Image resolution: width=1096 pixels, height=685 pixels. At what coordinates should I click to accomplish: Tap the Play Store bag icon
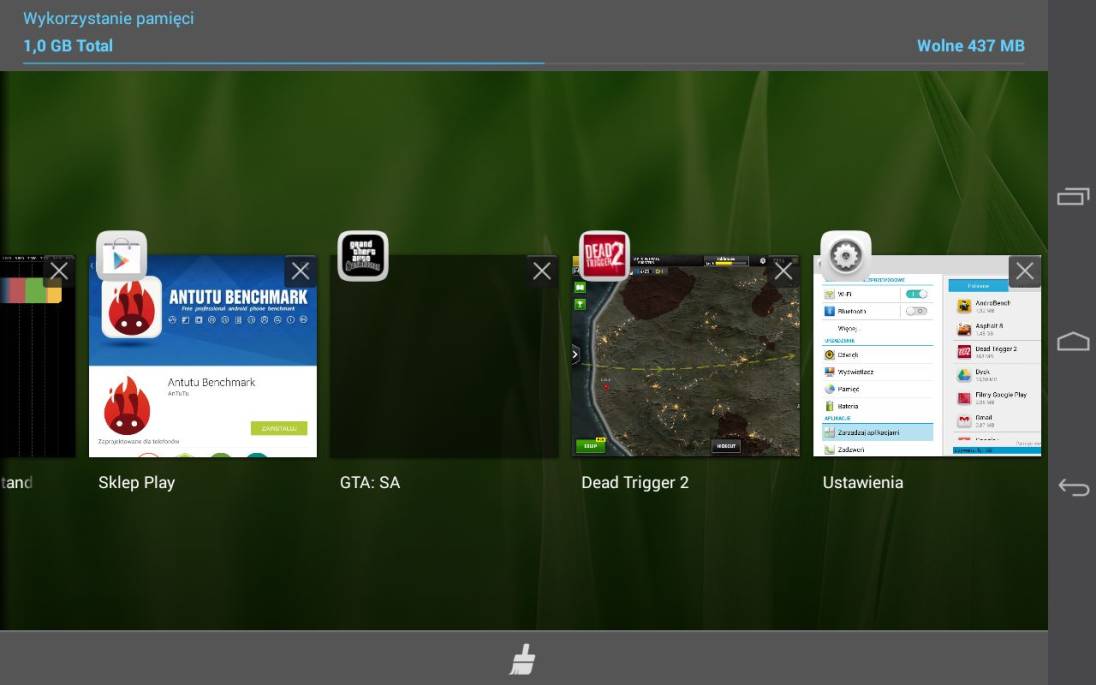tap(122, 256)
